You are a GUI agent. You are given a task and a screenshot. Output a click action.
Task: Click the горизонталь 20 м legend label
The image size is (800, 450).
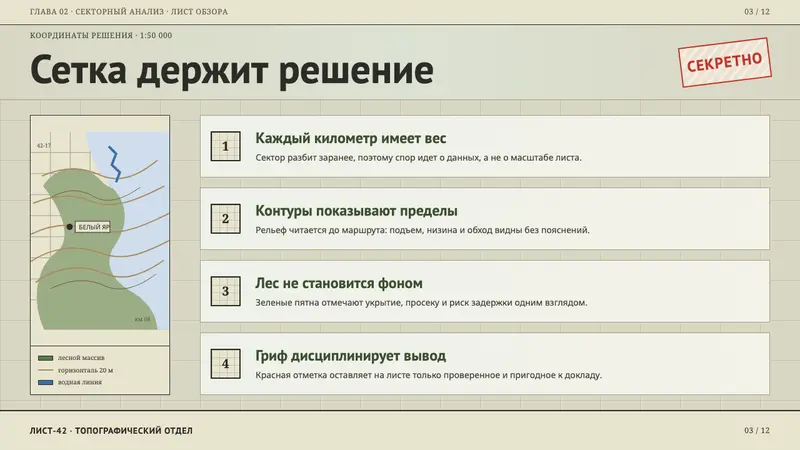click(85, 370)
